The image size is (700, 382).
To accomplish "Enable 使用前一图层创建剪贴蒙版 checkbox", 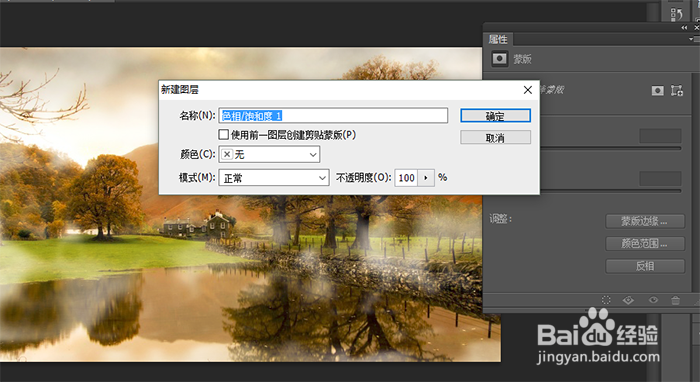I will point(224,134).
